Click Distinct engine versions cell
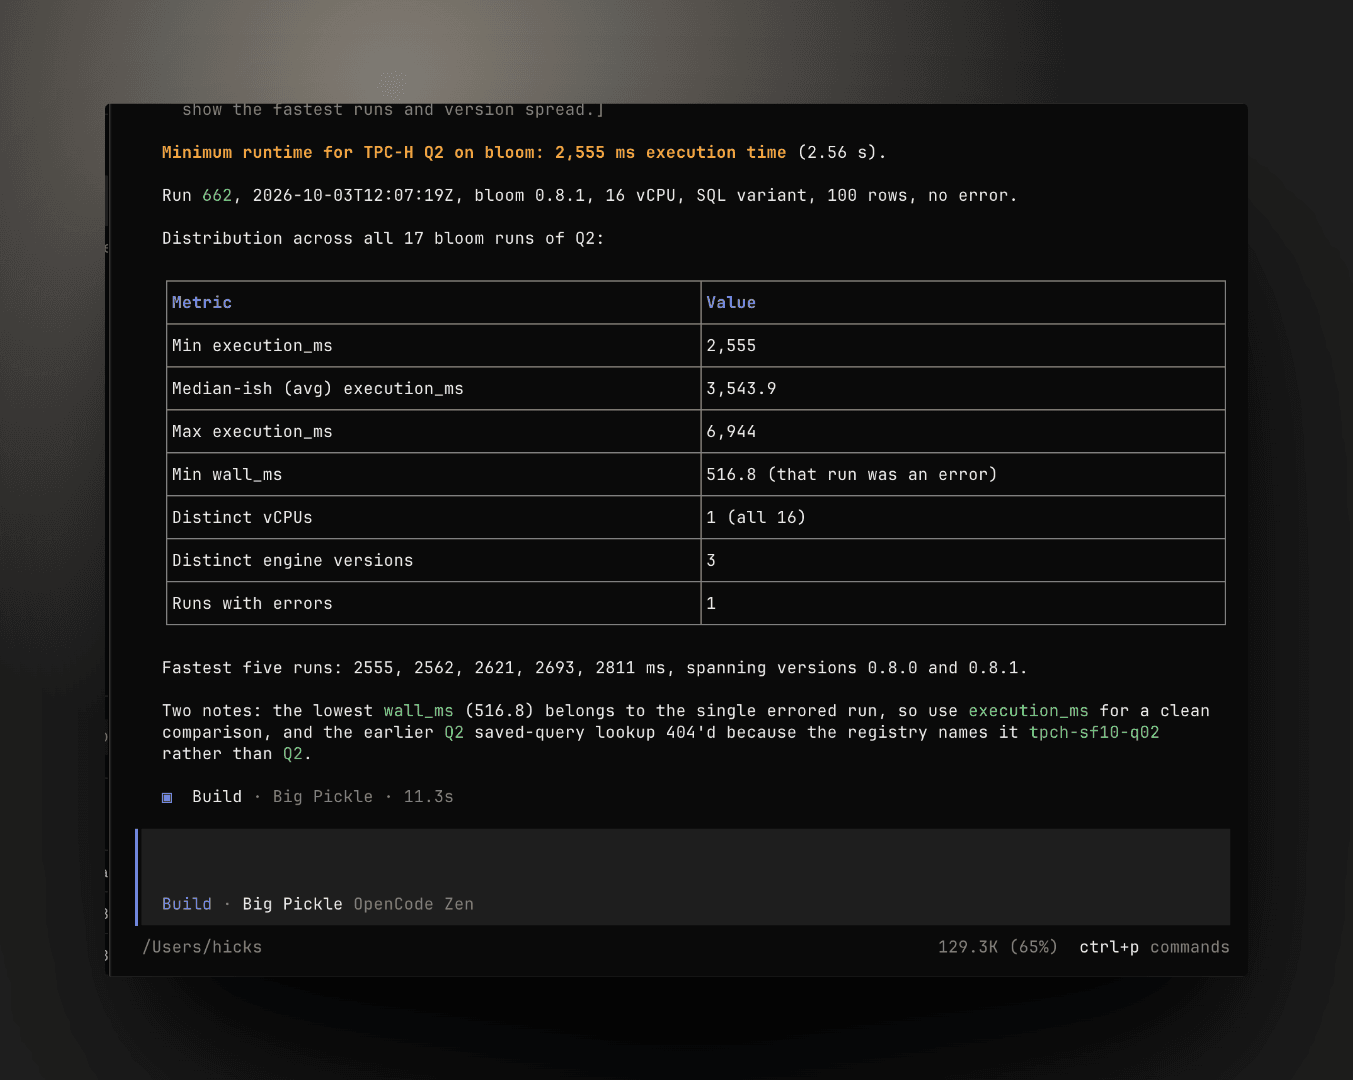The height and width of the screenshot is (1080, 1353). [433, 561]
